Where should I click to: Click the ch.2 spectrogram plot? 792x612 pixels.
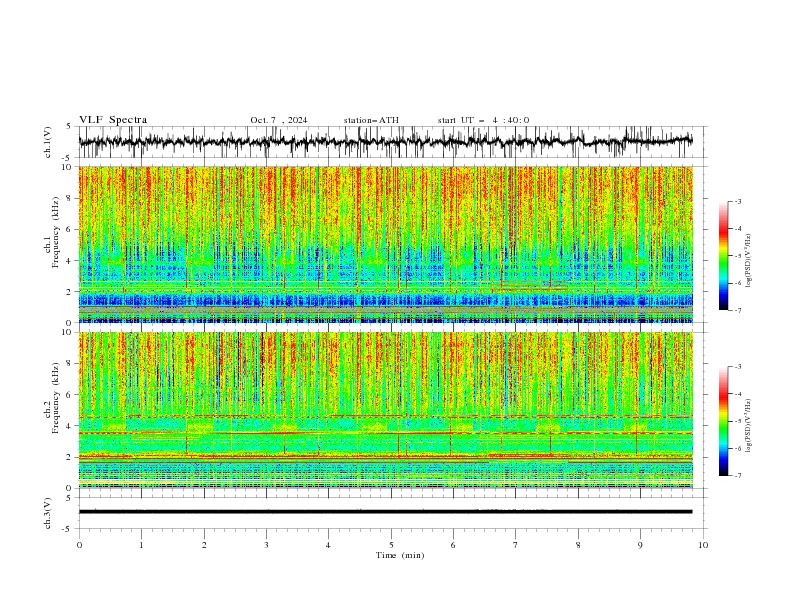pyautogui.click(x=386, y=410)
